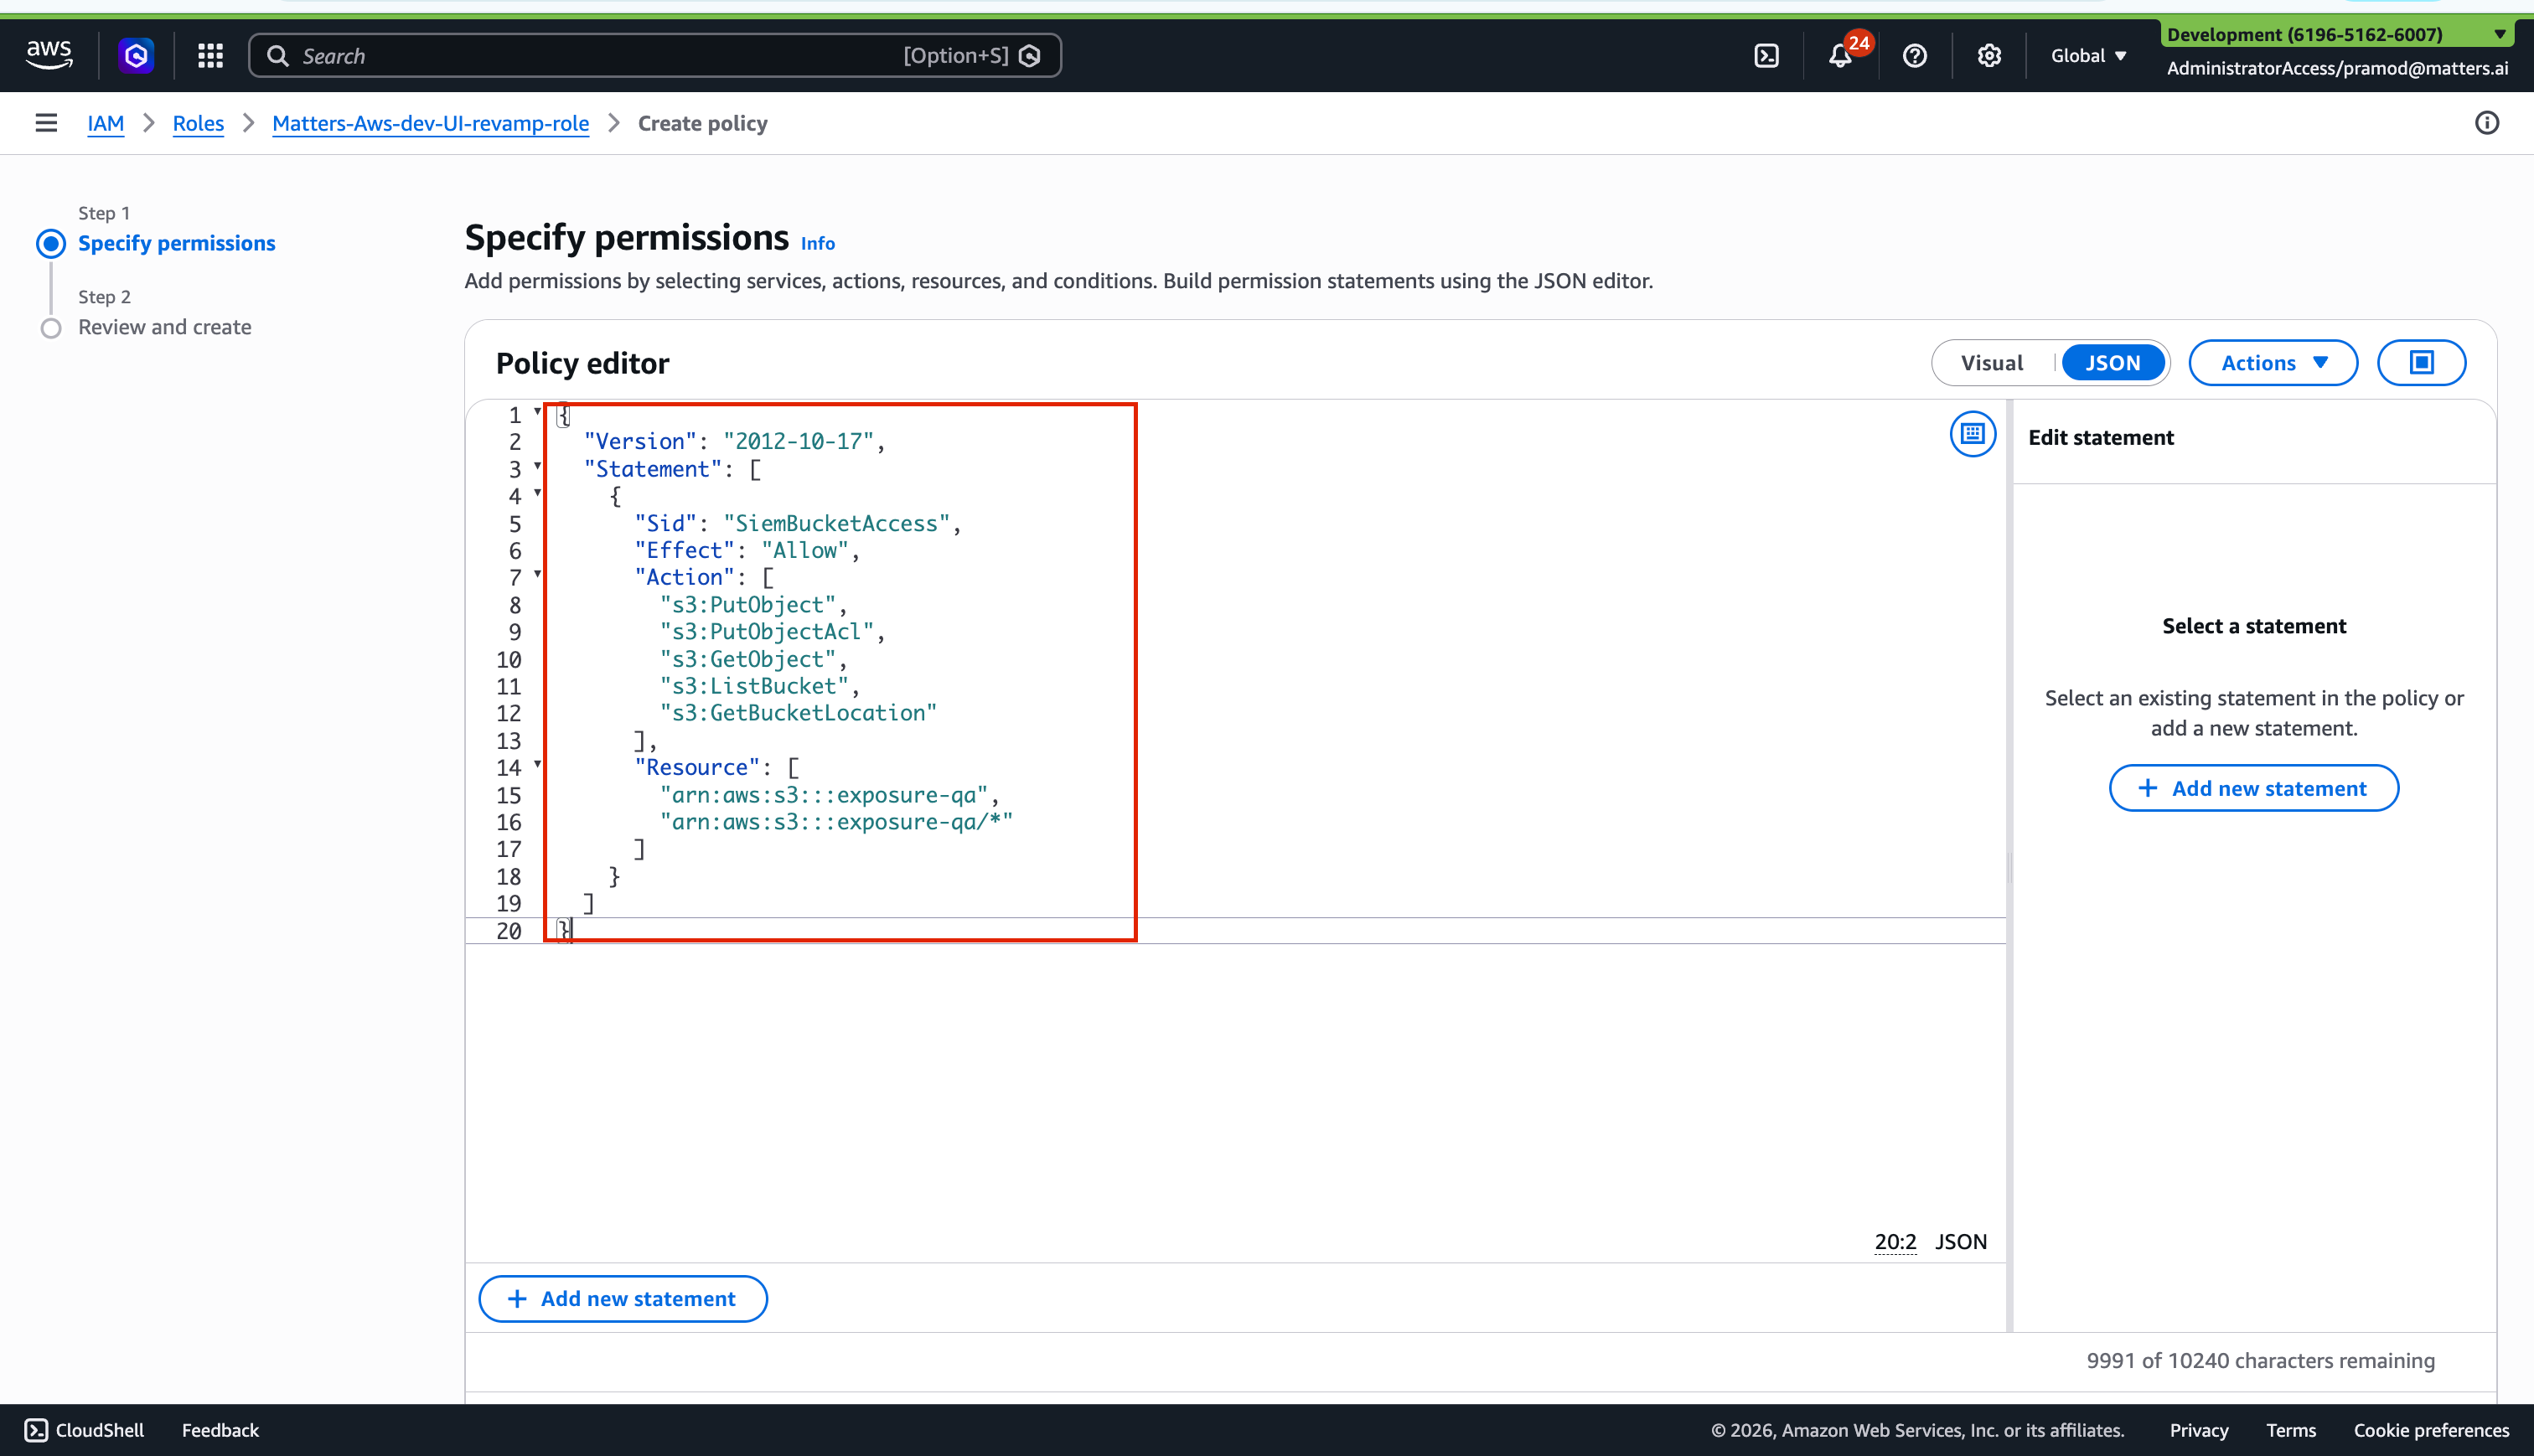The image size is (2534, 1456).
Task: Open the Matters-Aws-dev-UI-revamp-role breadcrumb
Action: [x=430, y=123]
